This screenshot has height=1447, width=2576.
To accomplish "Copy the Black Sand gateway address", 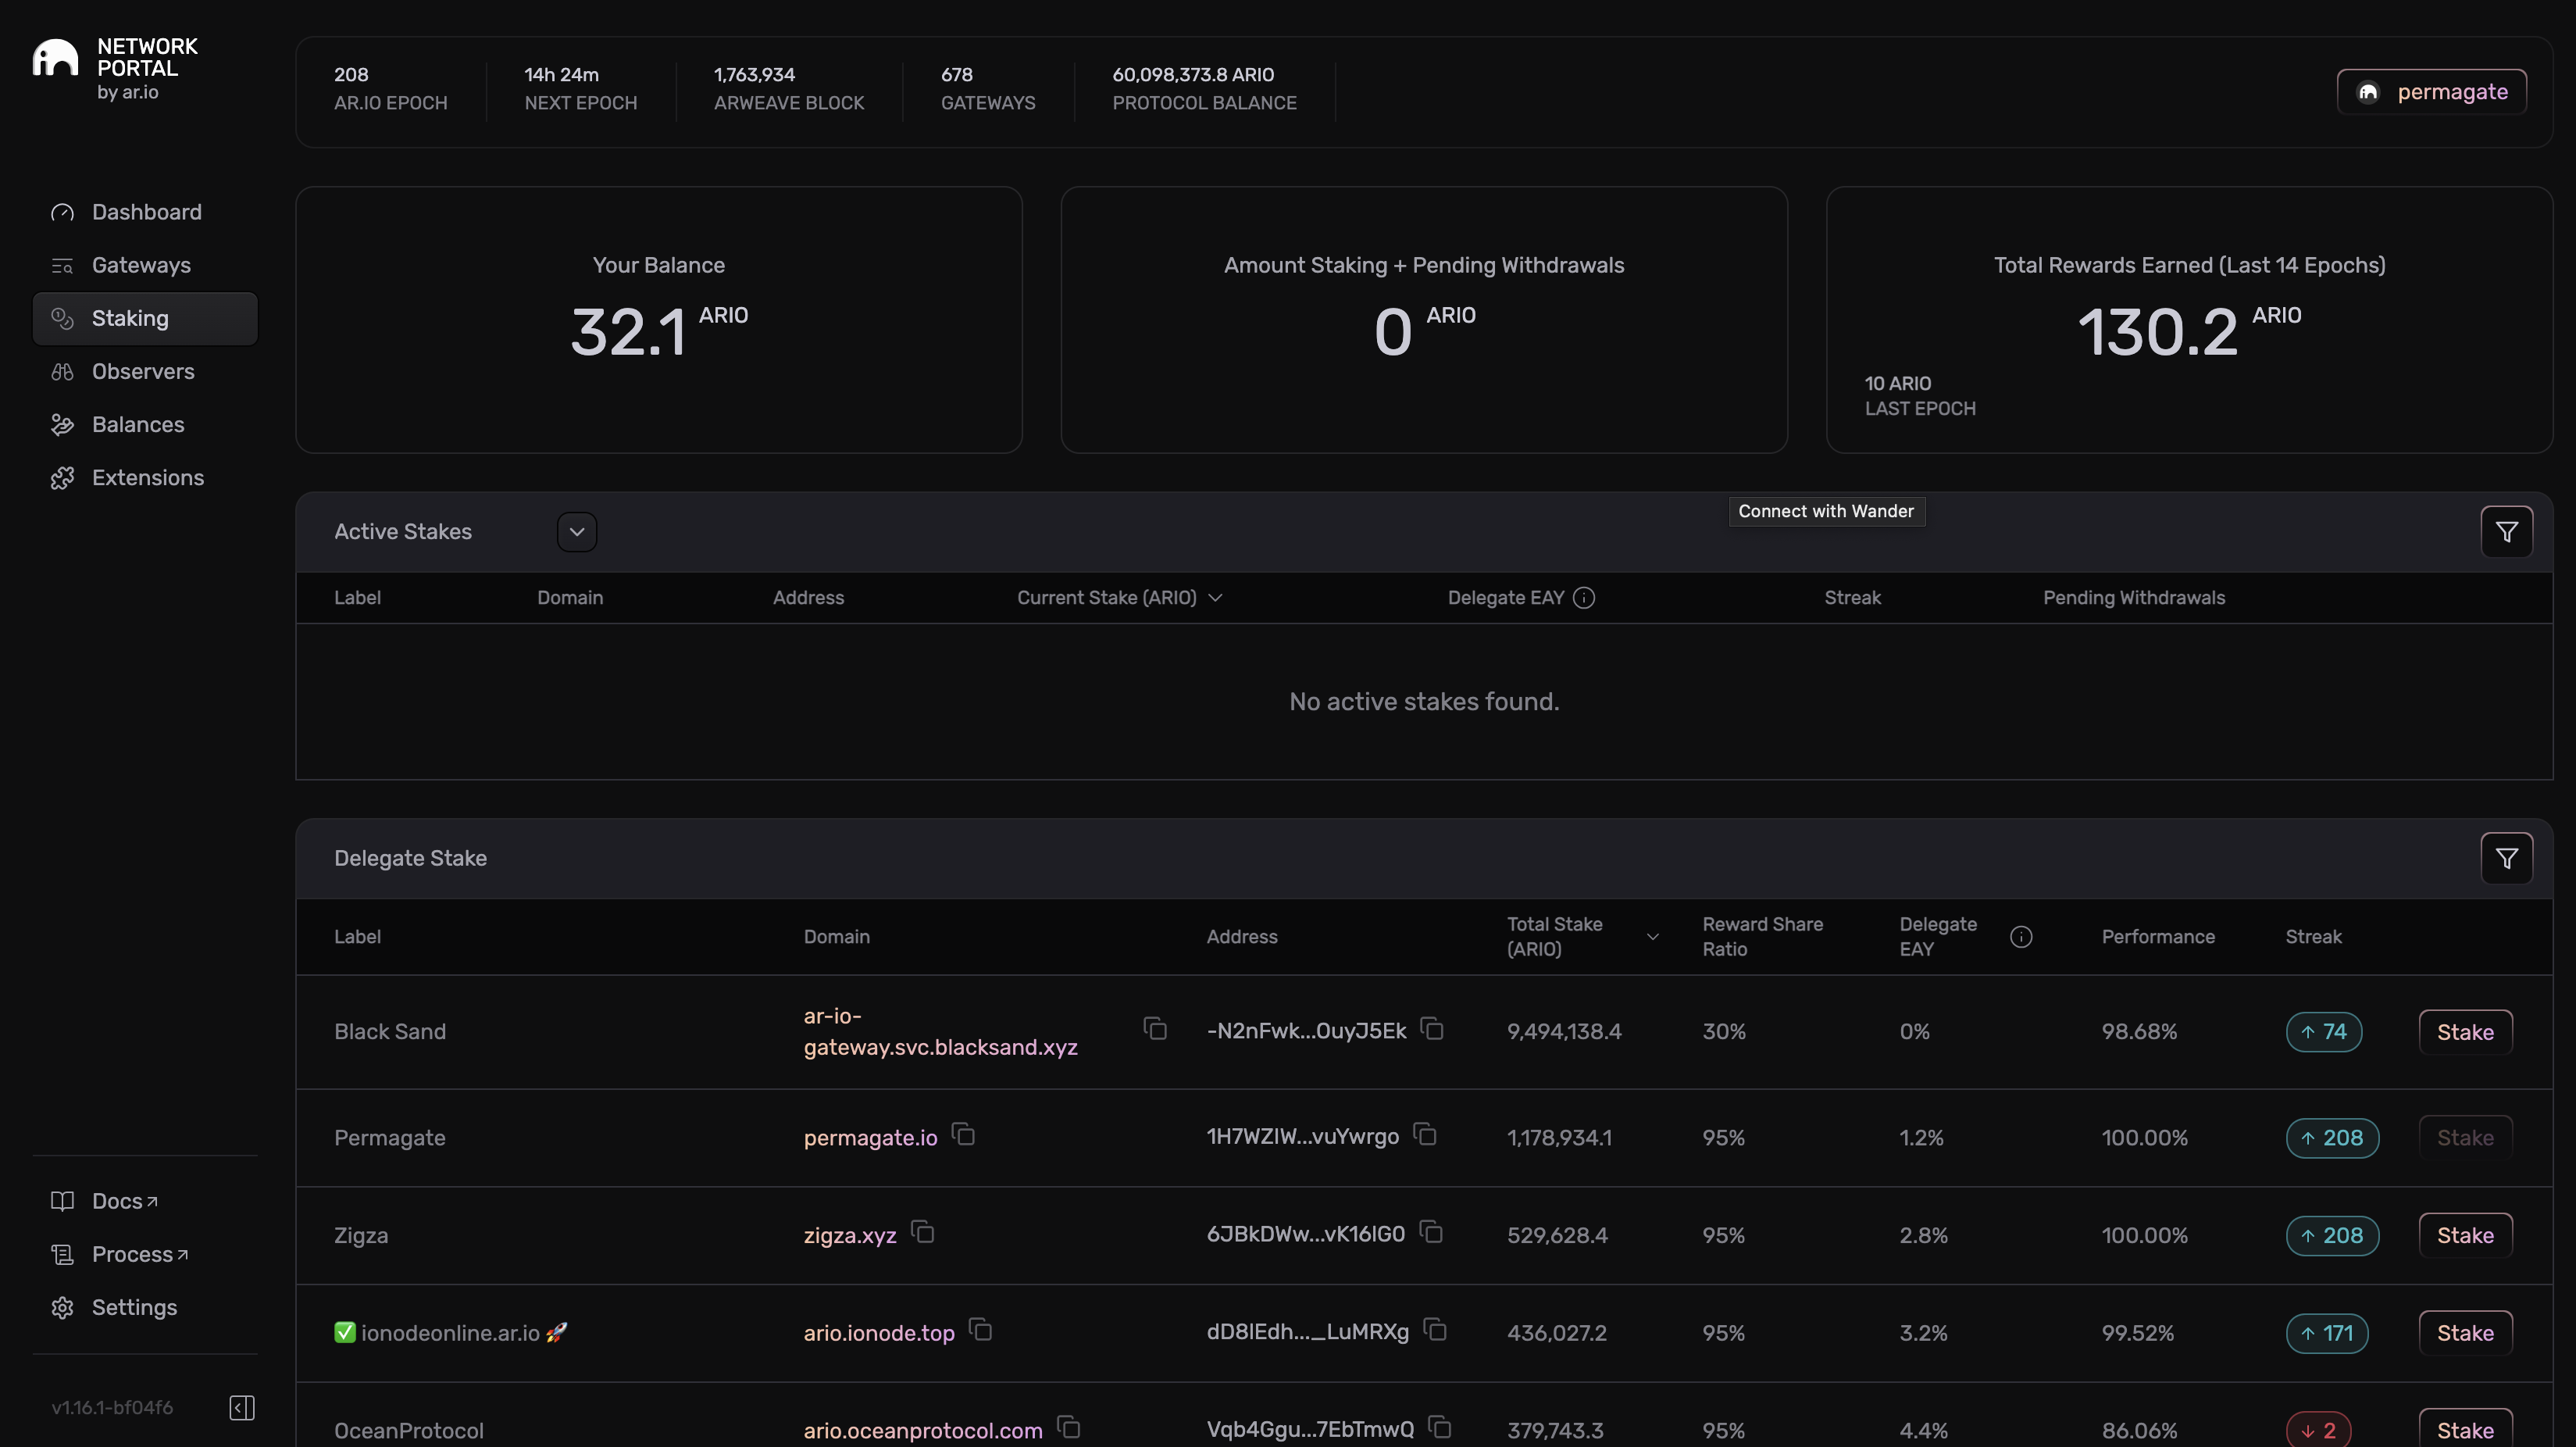I will [1432, 1029].
